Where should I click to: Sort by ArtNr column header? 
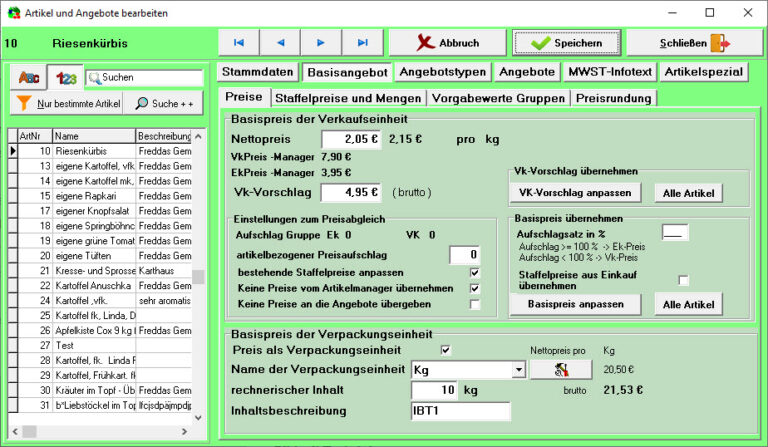point(35,136)
